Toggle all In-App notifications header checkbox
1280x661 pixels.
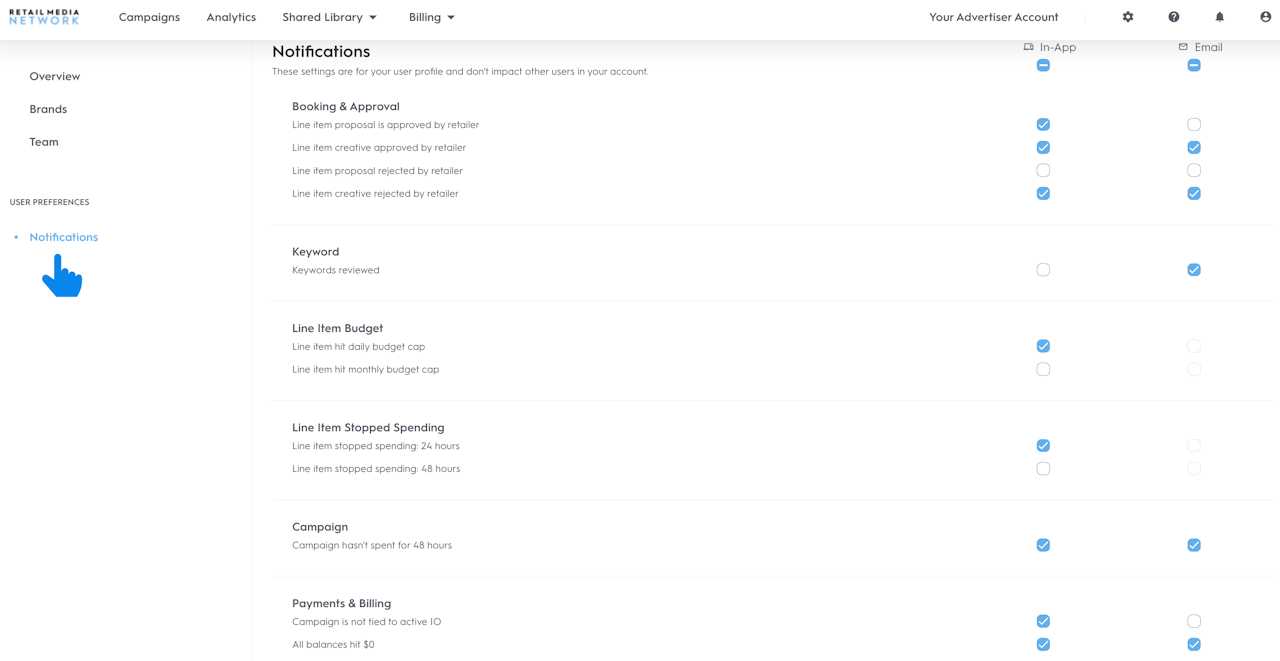[x=1043, y=66]
